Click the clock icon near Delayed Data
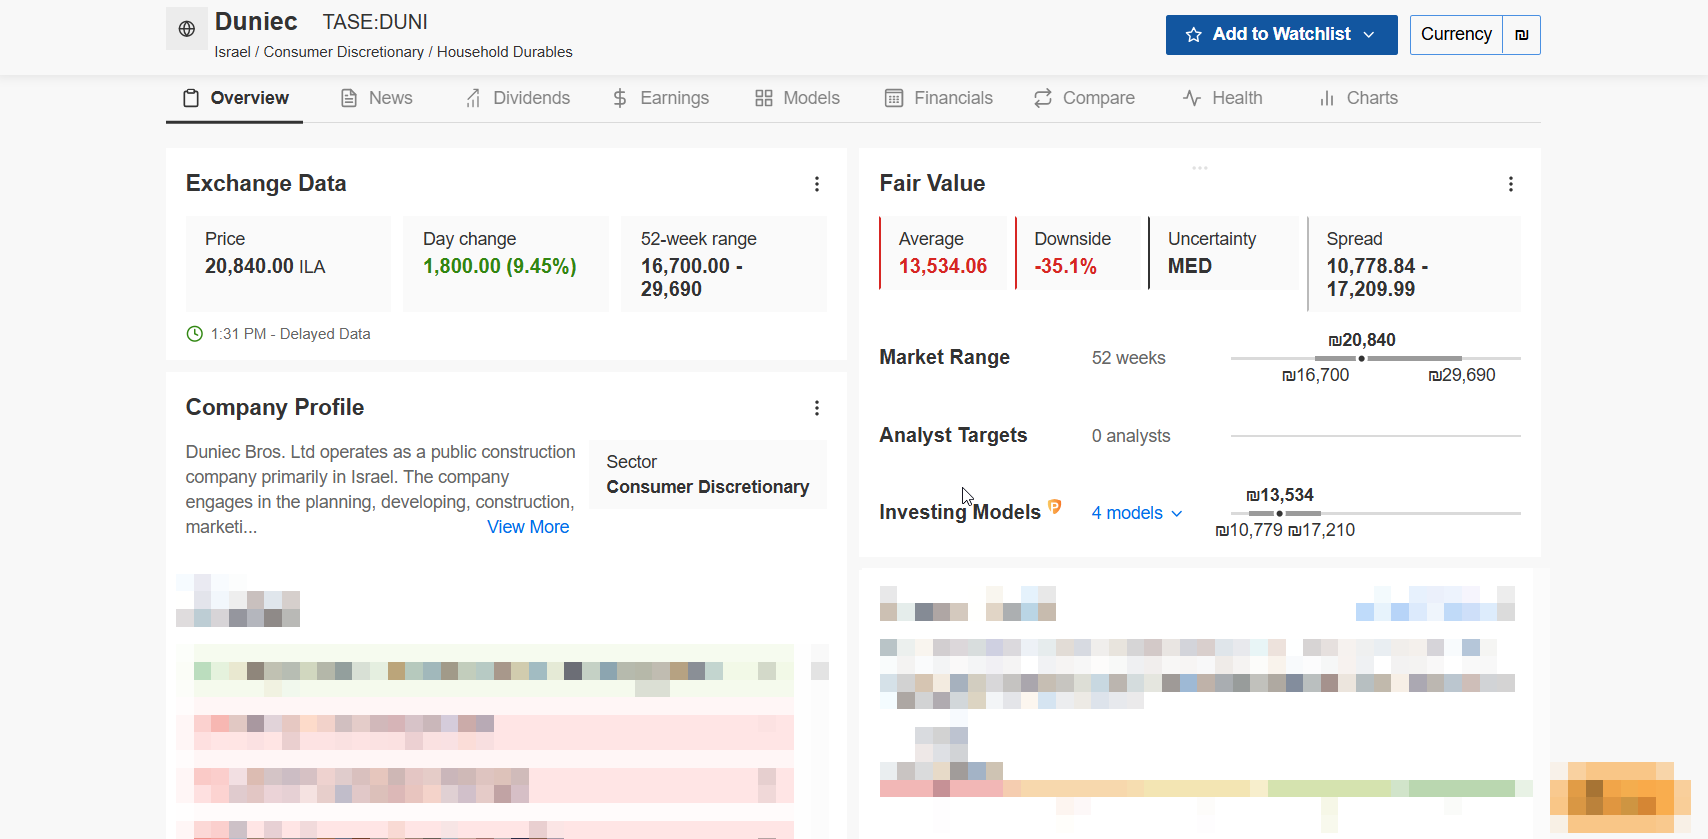 (x=195, y=334)
